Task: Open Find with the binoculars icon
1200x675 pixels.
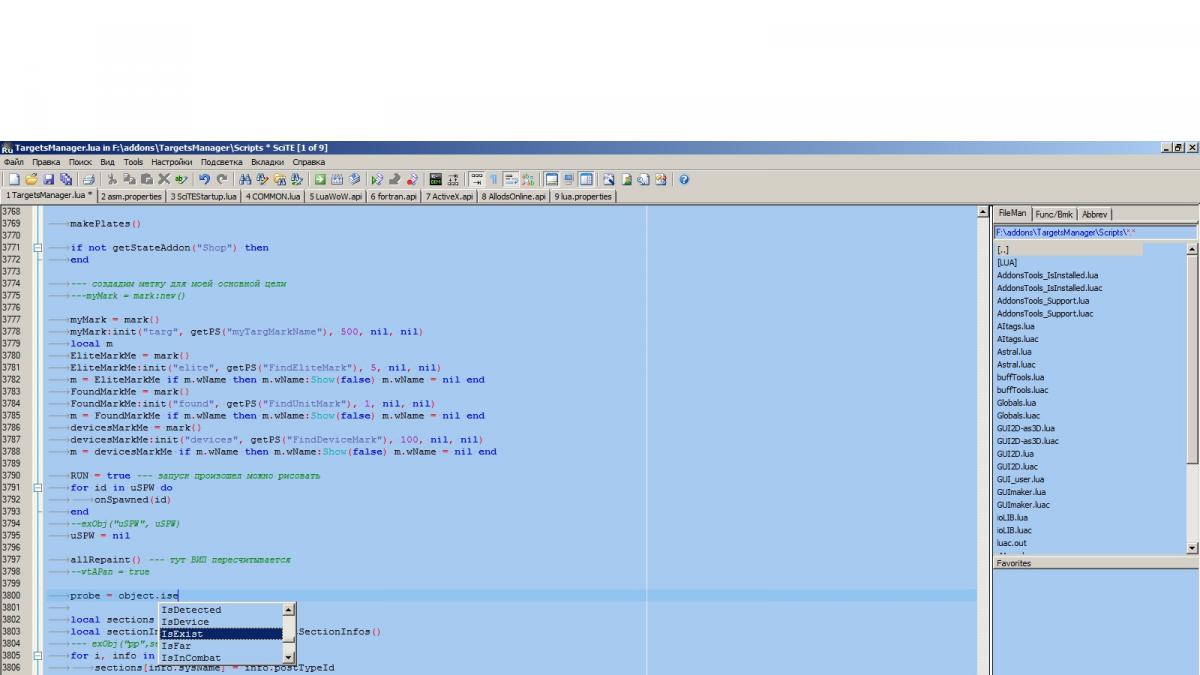Action: (246, 180)
